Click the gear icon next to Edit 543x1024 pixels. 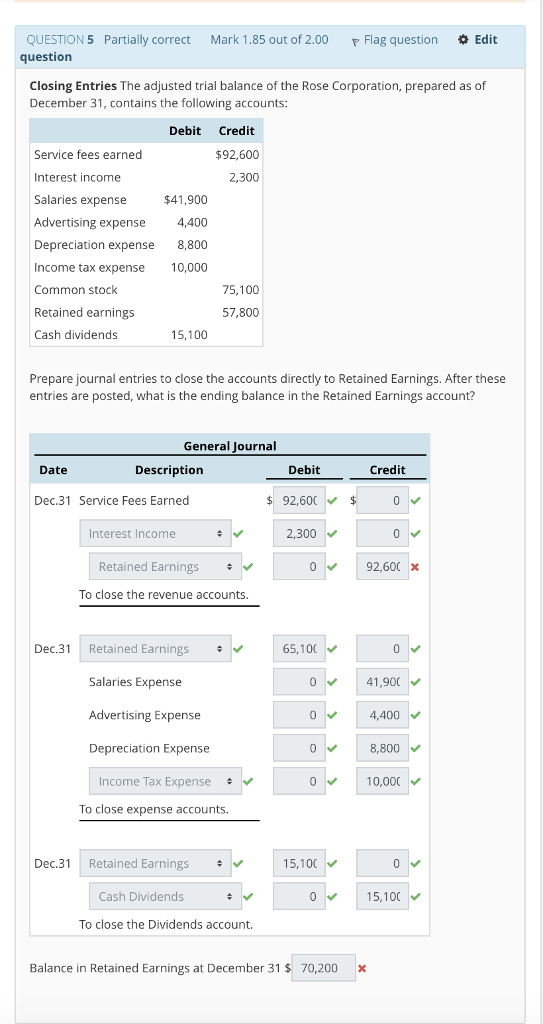tap(463, 40)
